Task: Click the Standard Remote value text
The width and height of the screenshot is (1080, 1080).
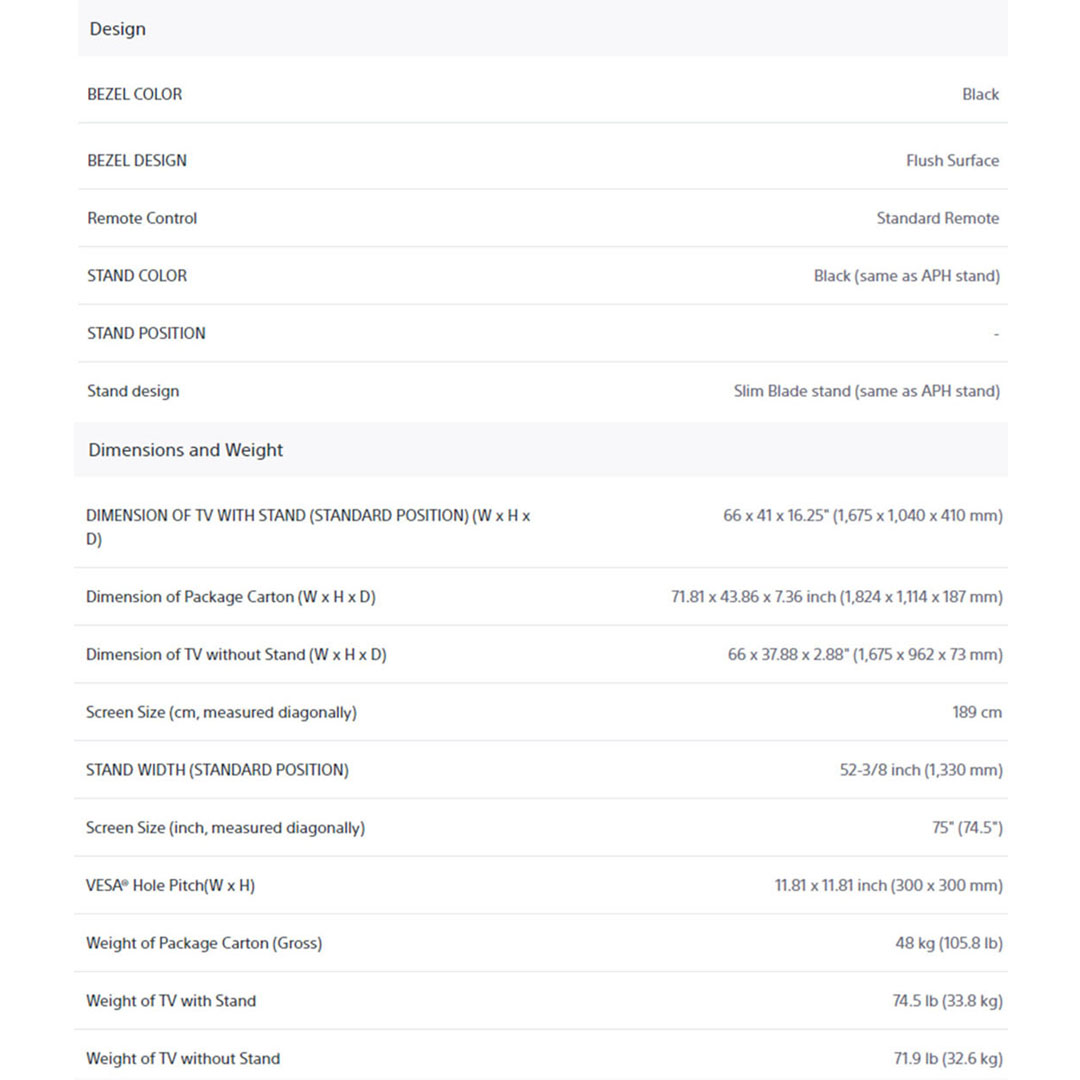Action: click(x=937, y=218)
